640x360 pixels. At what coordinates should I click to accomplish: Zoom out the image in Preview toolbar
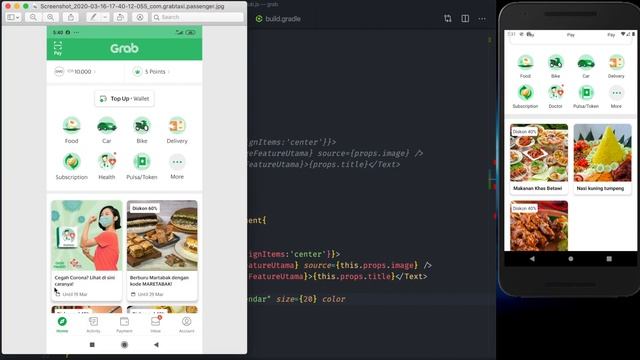(33, 17)
